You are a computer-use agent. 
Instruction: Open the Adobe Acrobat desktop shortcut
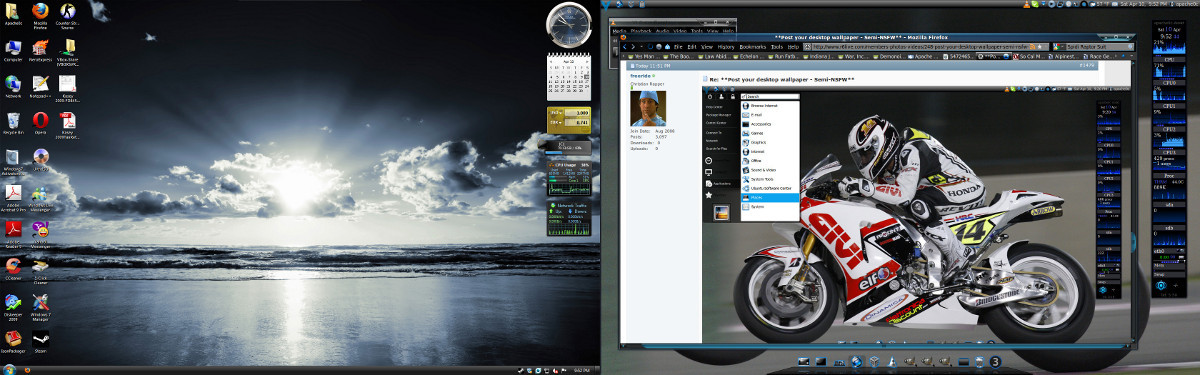click(13, 196)
